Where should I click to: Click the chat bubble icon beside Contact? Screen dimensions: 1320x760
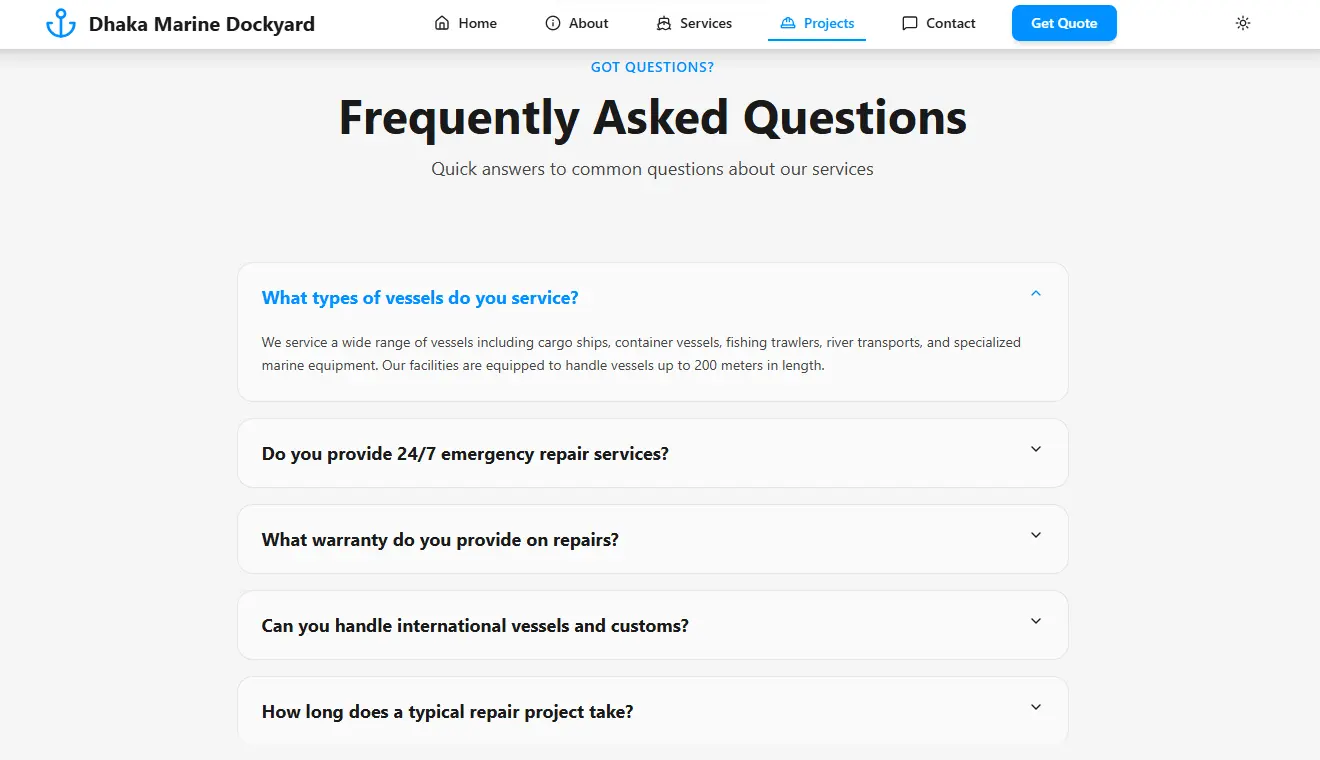pos(910,23)
